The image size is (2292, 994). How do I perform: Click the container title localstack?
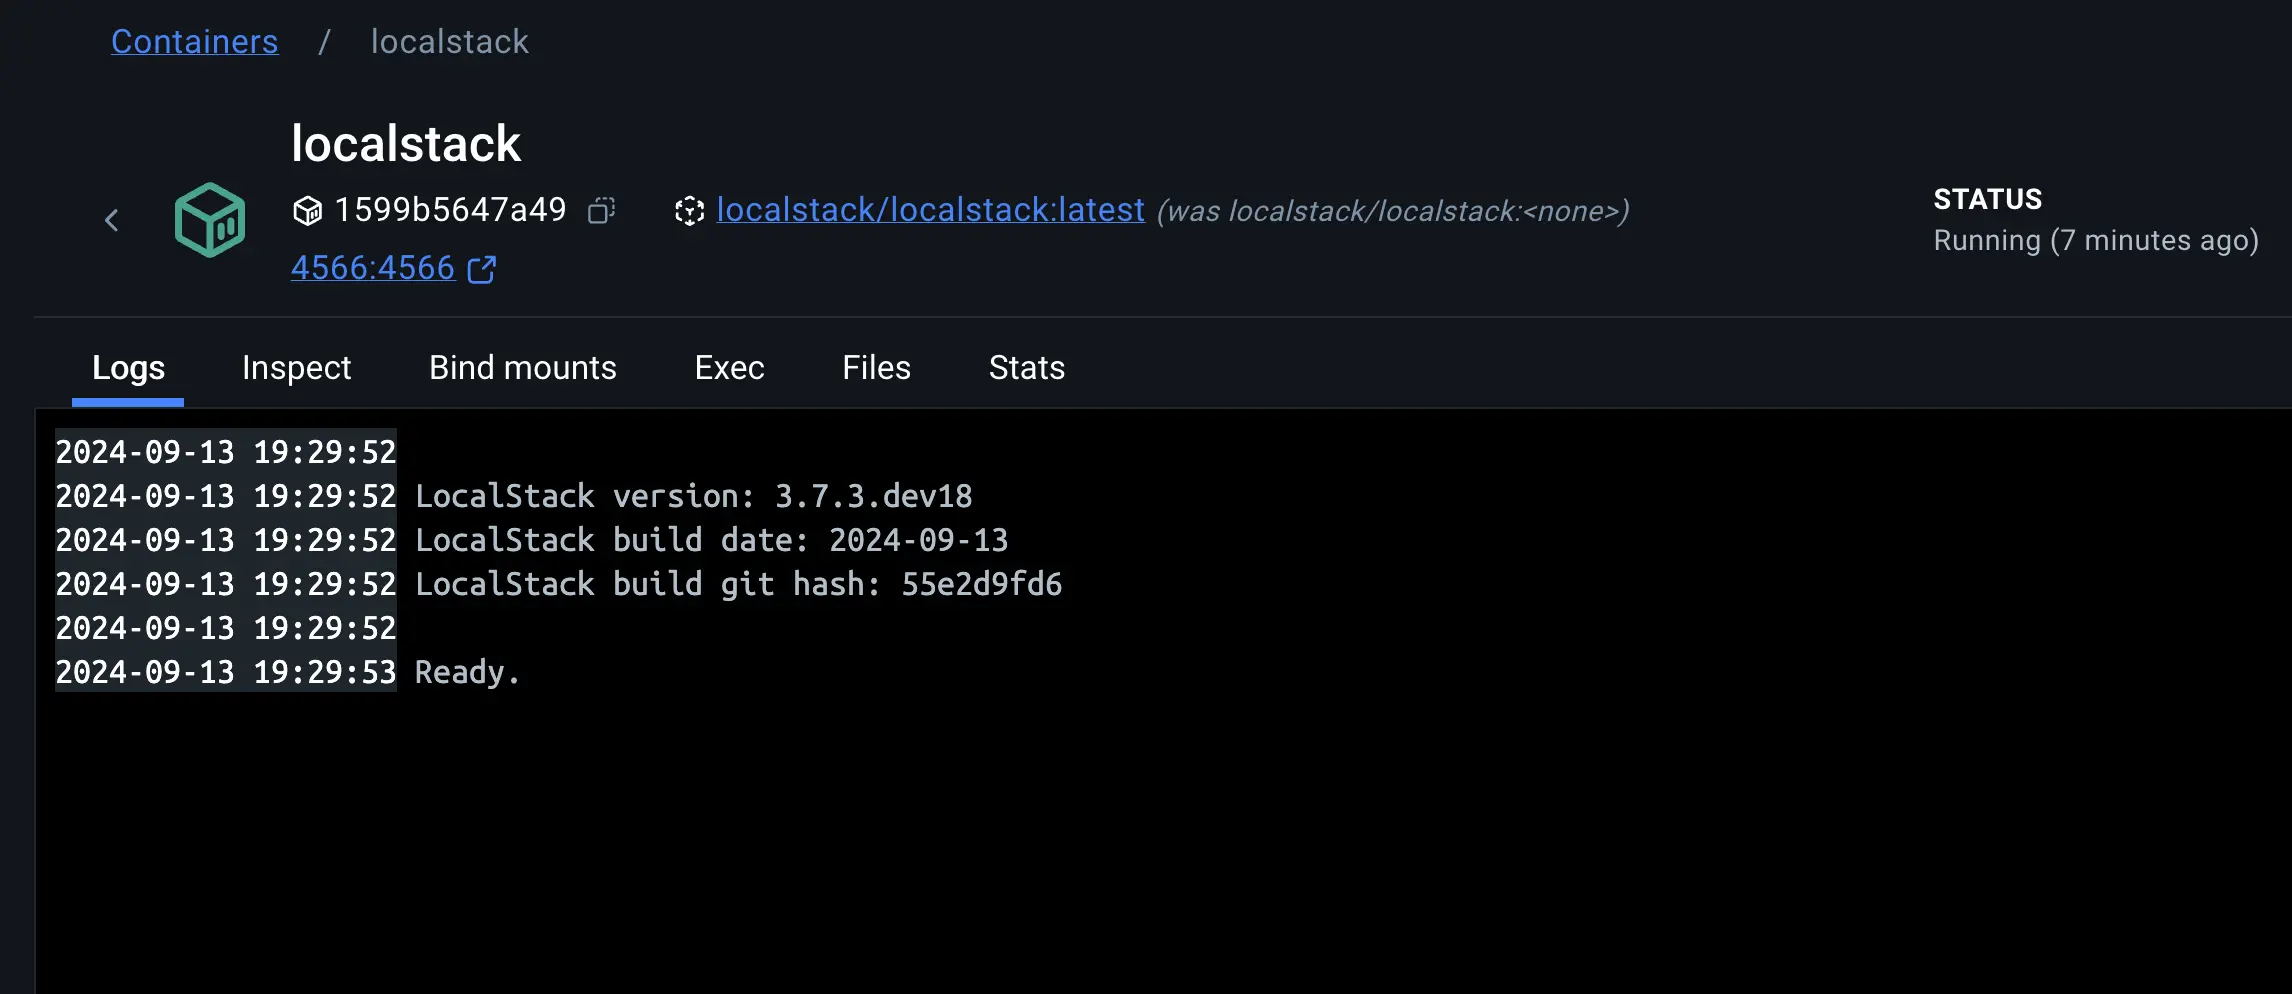[x=406, y=142]
